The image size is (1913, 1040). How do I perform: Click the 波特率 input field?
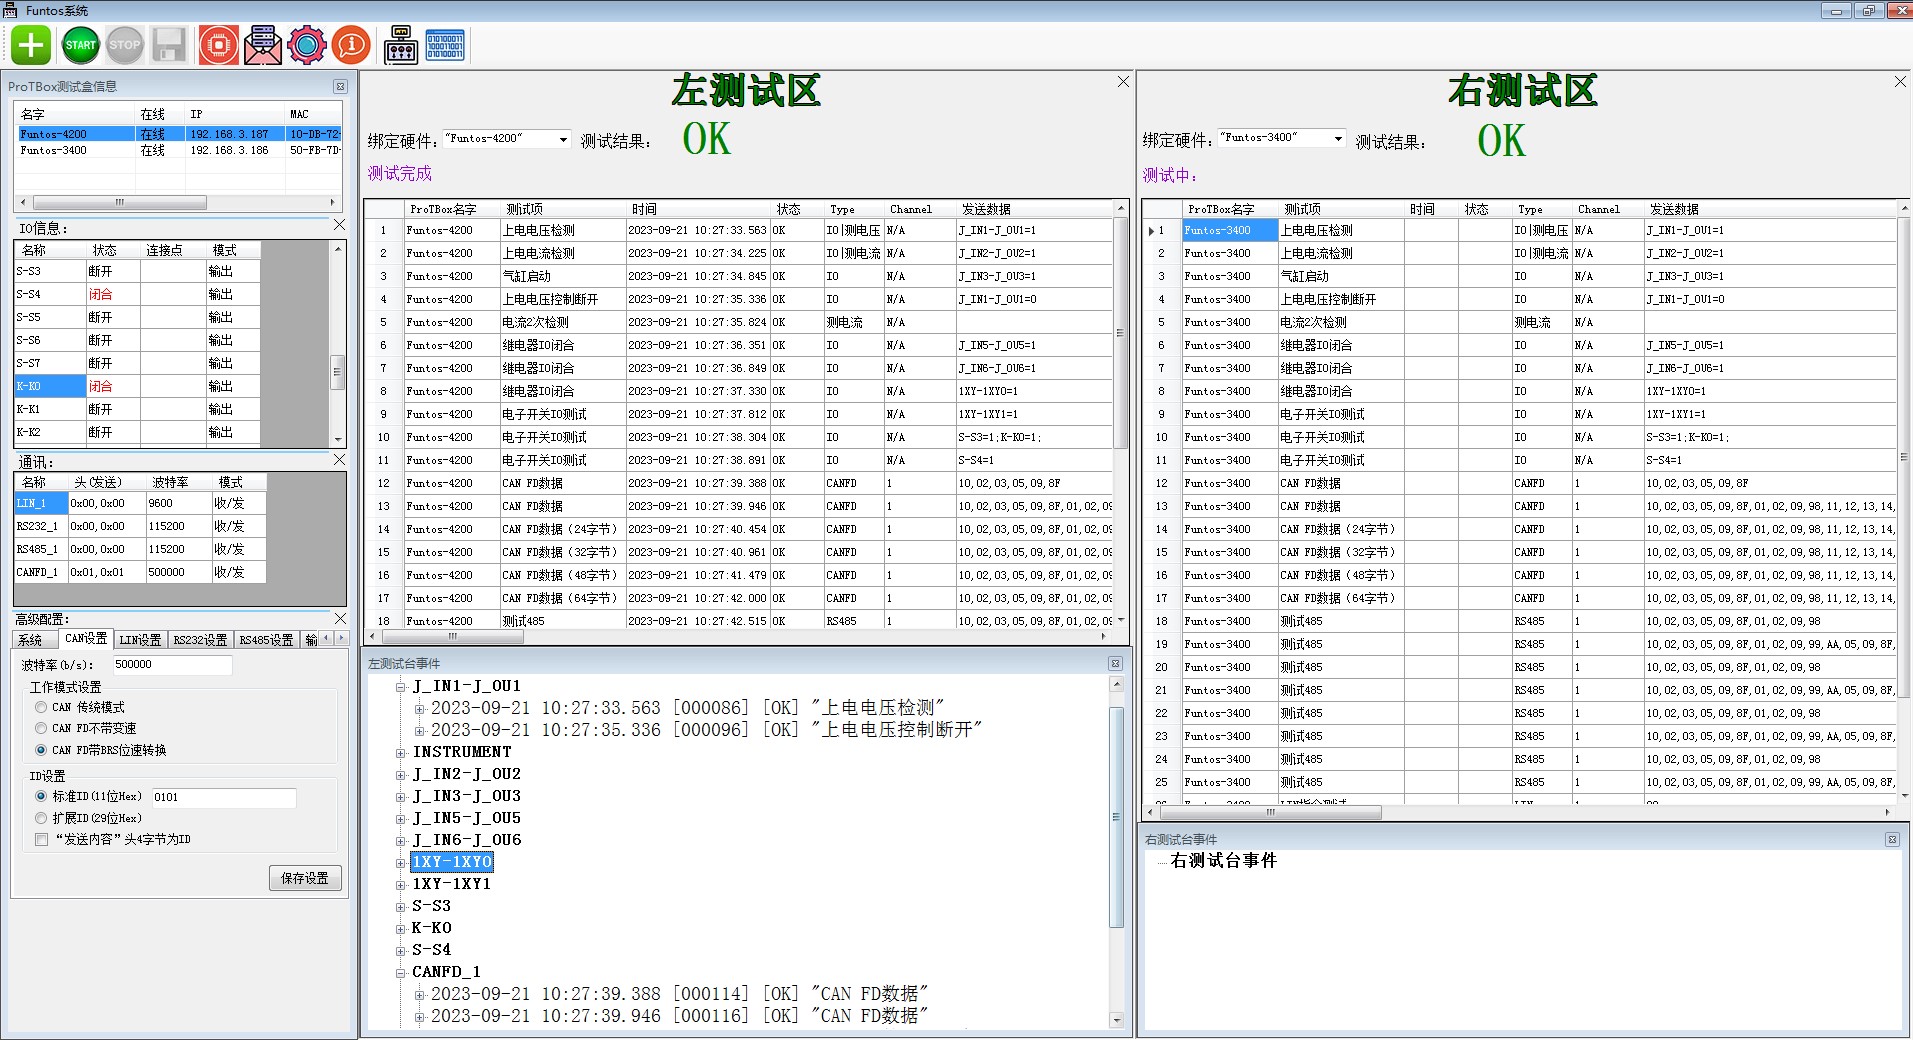(x=172, y=665)
